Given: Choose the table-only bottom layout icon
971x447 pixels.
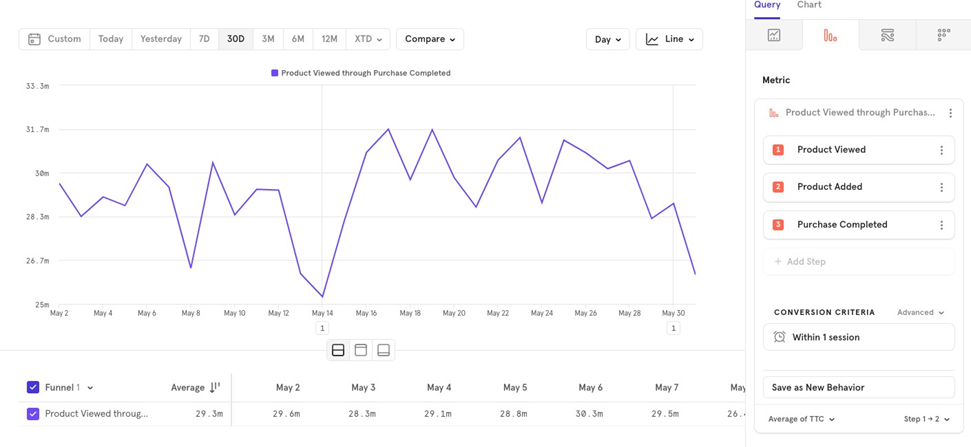Looking at the screenshot, I should [383, 350].
